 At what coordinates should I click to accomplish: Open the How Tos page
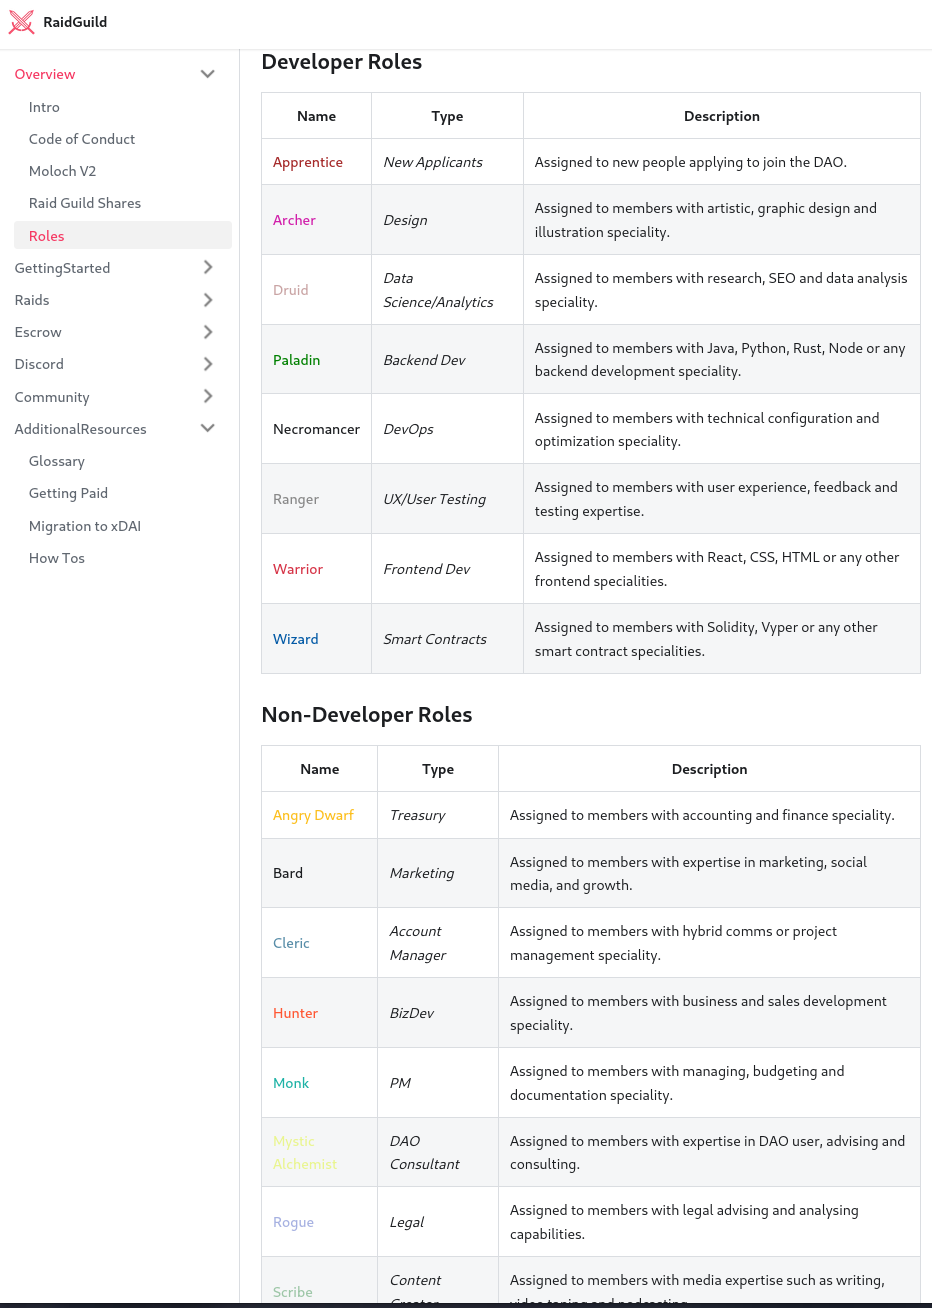coord(57,558)
